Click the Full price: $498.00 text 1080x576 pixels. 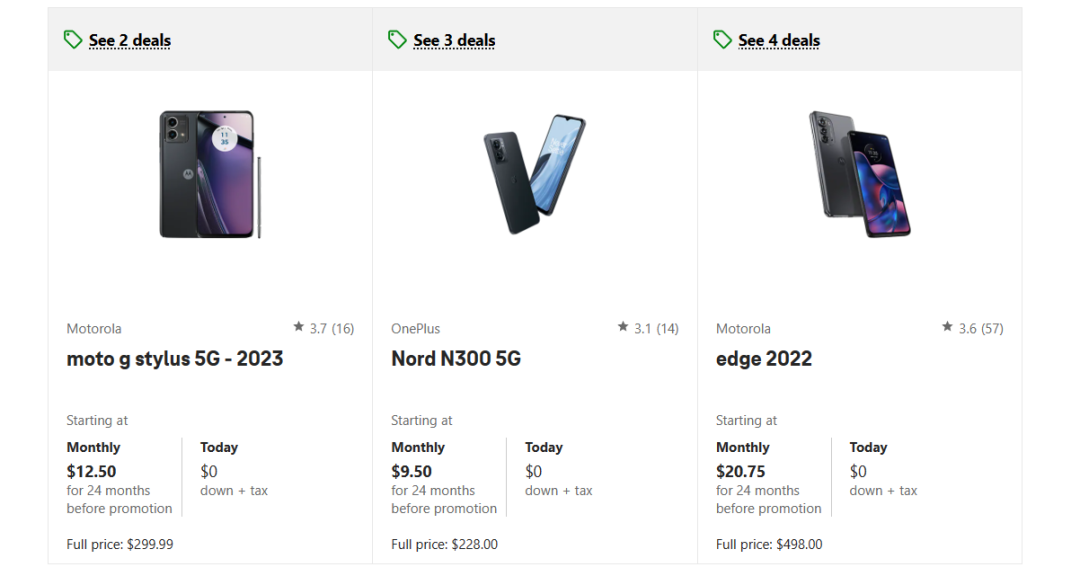769,545
